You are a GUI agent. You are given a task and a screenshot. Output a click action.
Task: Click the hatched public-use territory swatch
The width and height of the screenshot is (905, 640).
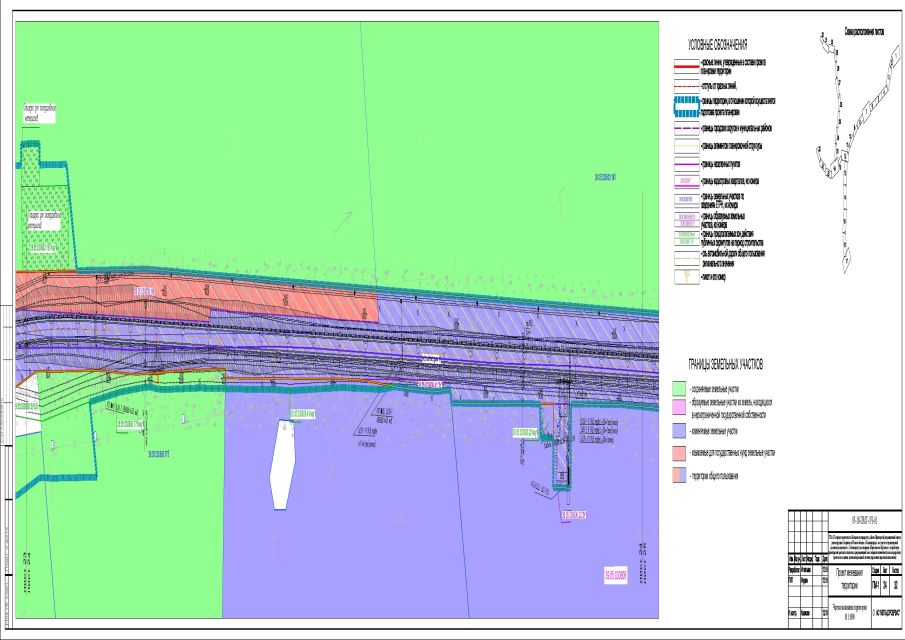pyautogui.click(x=679, y=475)
